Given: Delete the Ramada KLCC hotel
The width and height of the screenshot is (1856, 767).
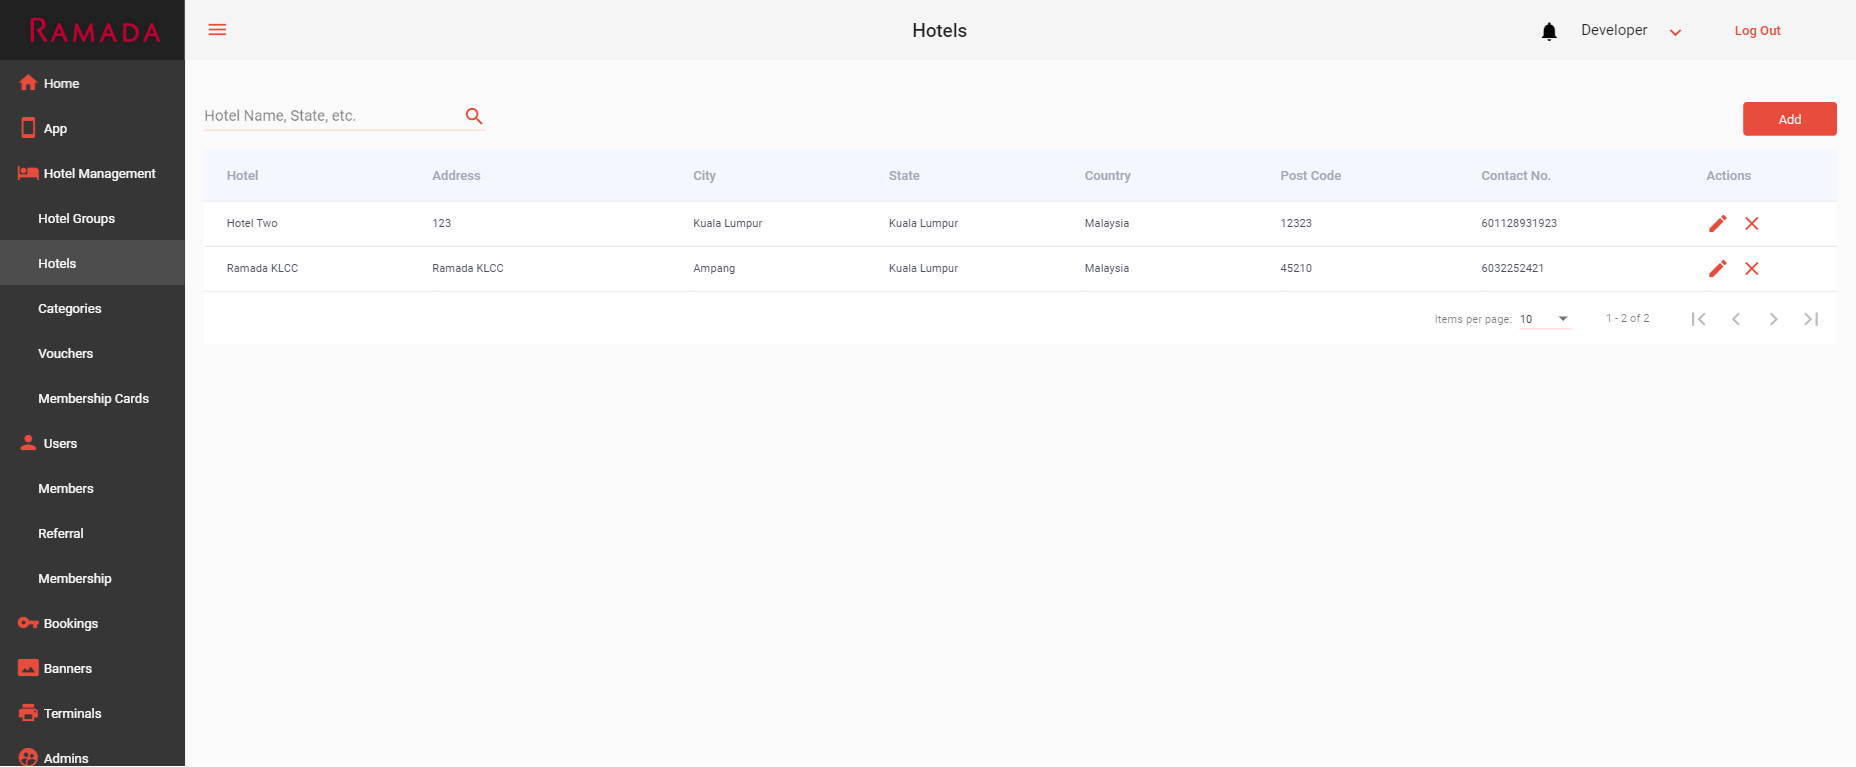Looking at the screenshot, I should [1752, 269].
